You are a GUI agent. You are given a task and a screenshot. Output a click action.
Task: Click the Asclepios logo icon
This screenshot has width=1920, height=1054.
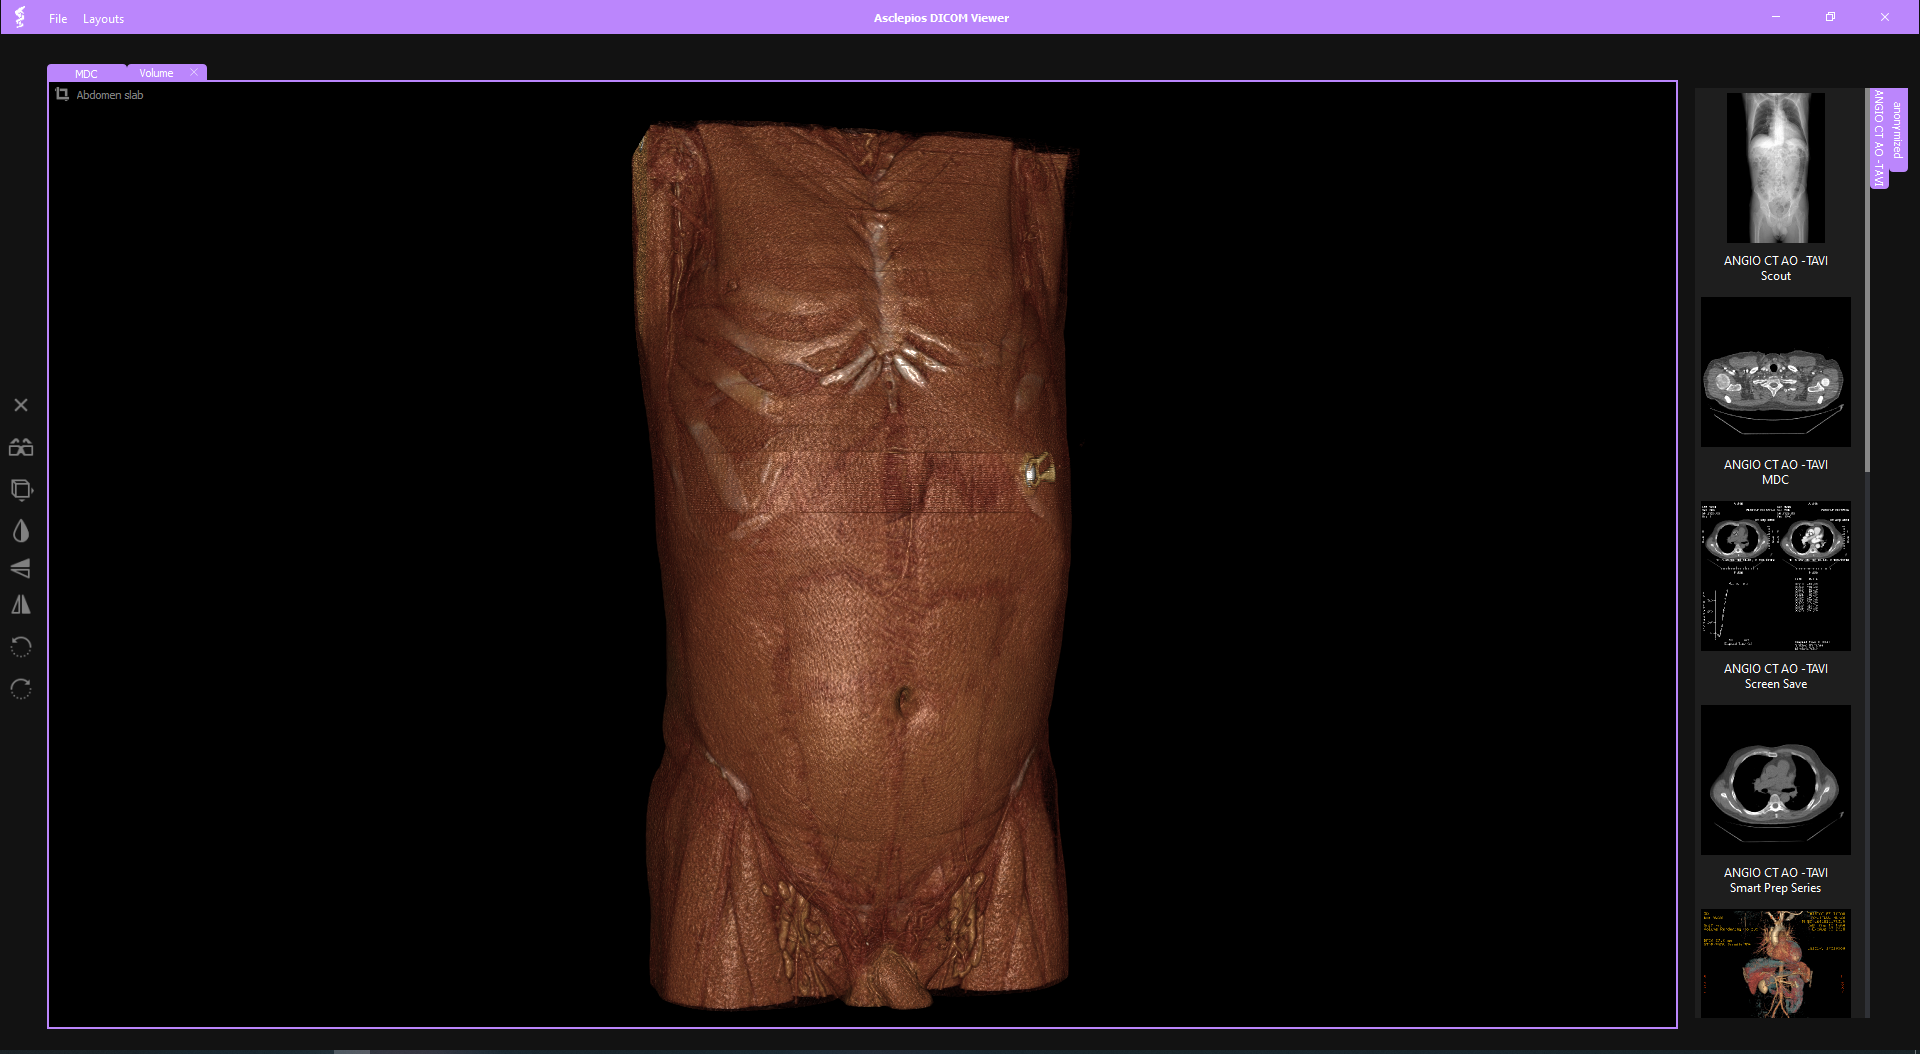tap(20, 17)
